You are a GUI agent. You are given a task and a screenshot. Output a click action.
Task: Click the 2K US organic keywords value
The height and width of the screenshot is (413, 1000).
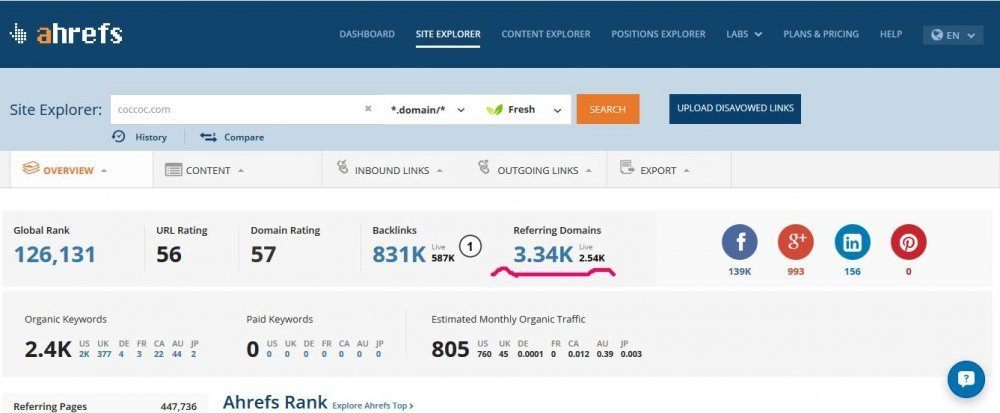pos(84,354)
